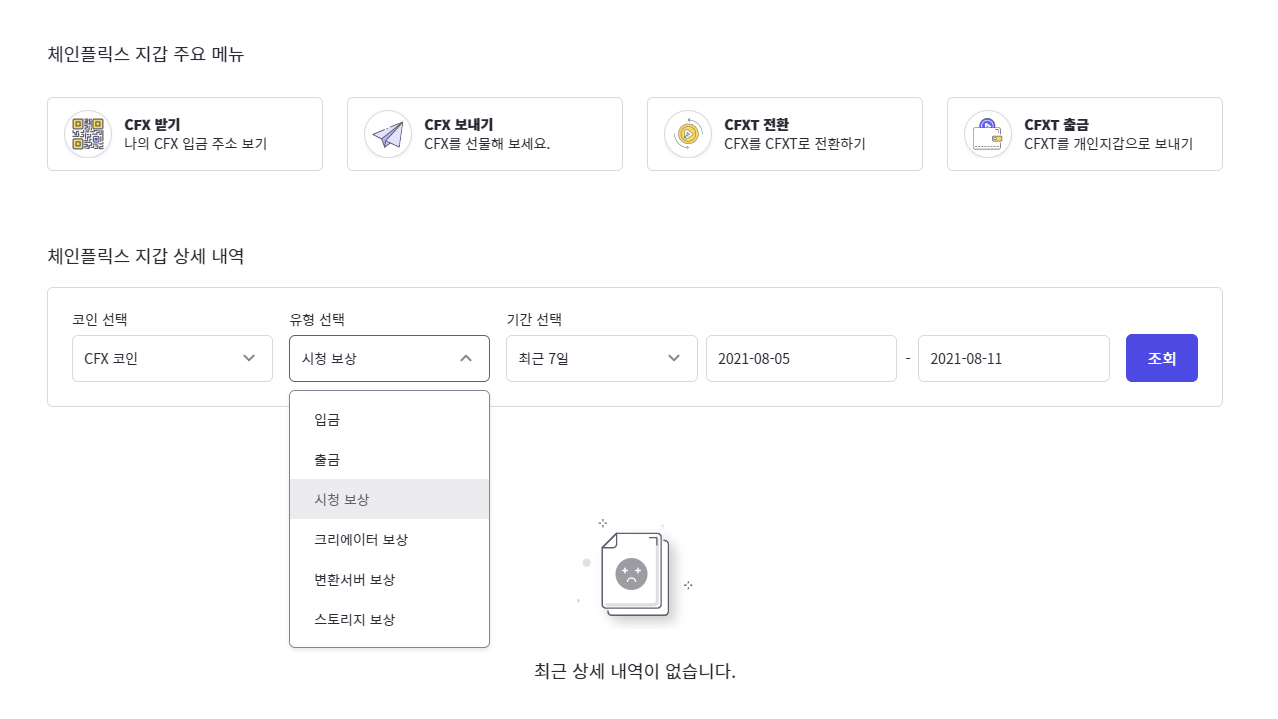
Task: Open the CFX 받기 menu card
Action: click(x=185, y=134)
